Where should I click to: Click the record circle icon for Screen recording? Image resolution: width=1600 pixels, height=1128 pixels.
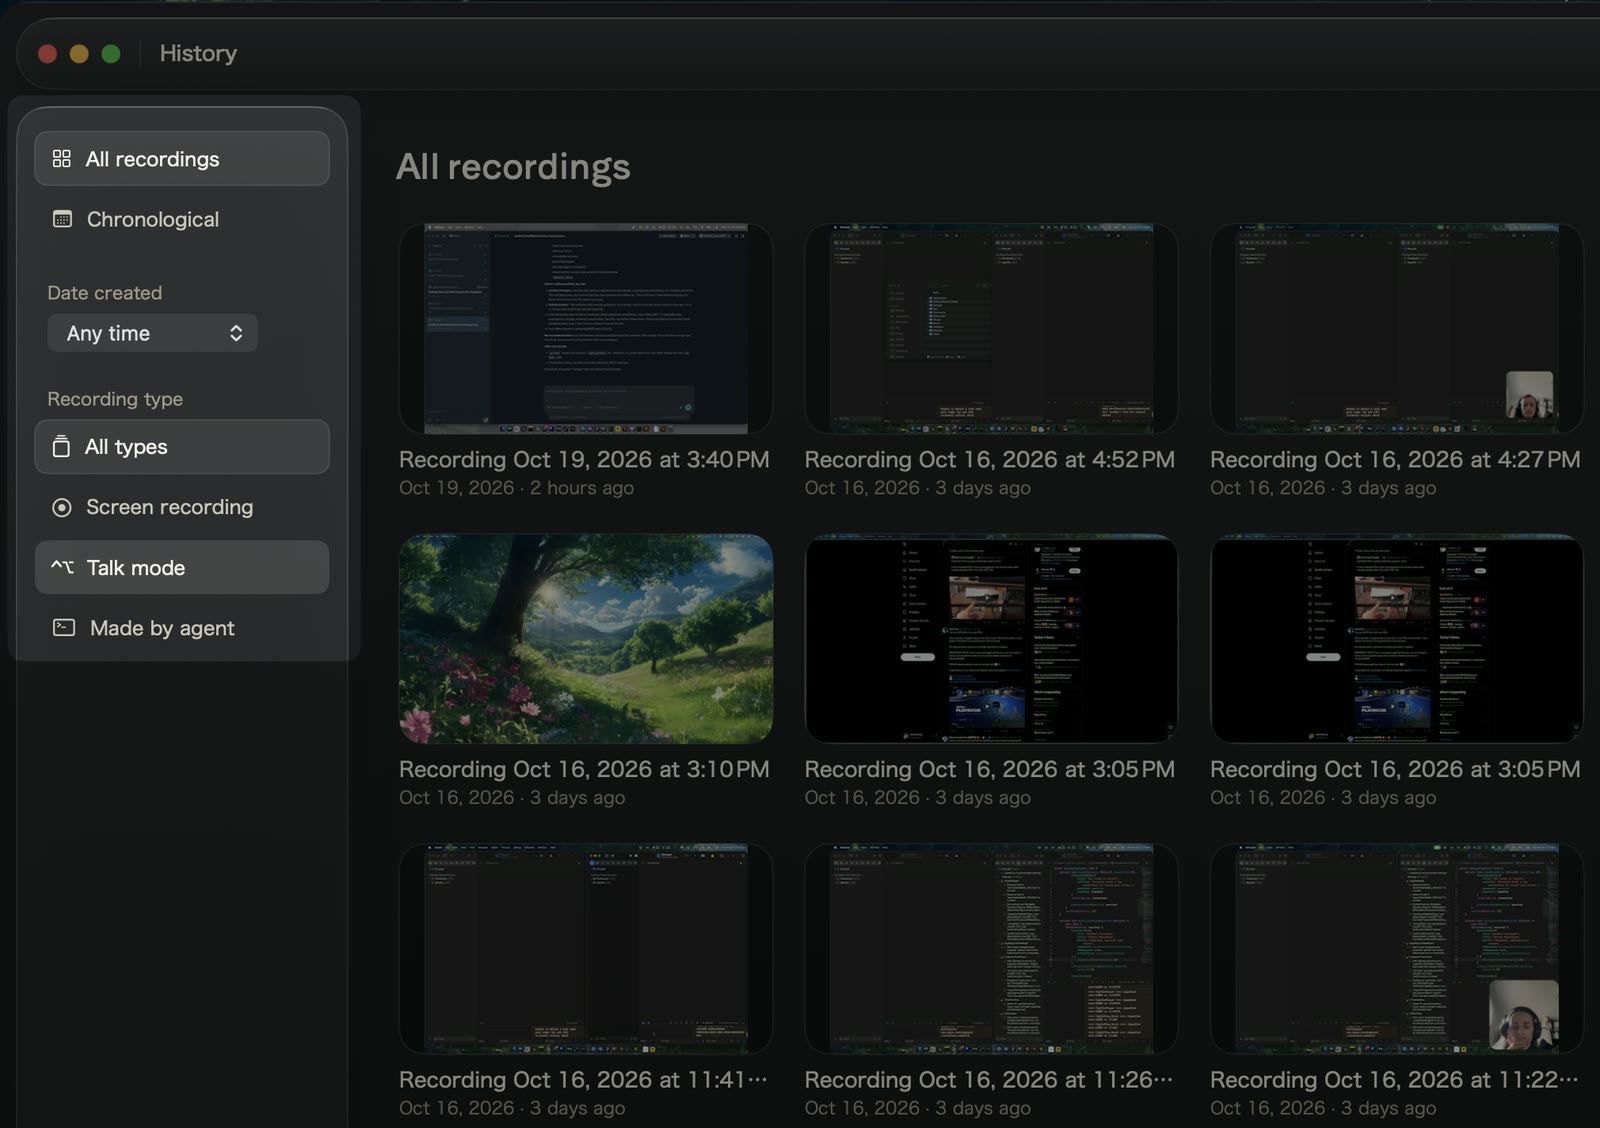click(62, 508)
